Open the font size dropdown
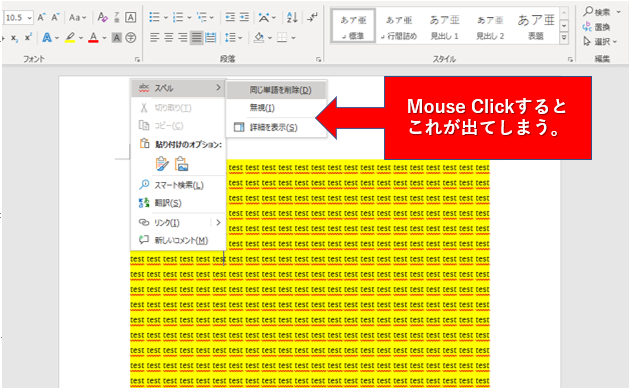Viewport: 629px width, 388px height. tap(29, 18)
